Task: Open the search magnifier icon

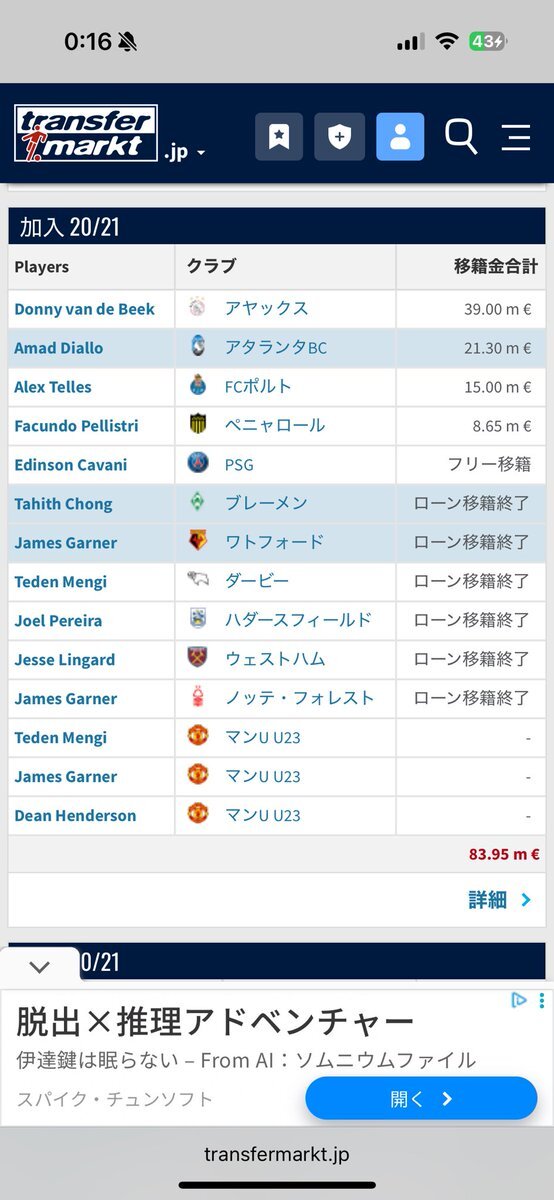Action: pos(461,137)
